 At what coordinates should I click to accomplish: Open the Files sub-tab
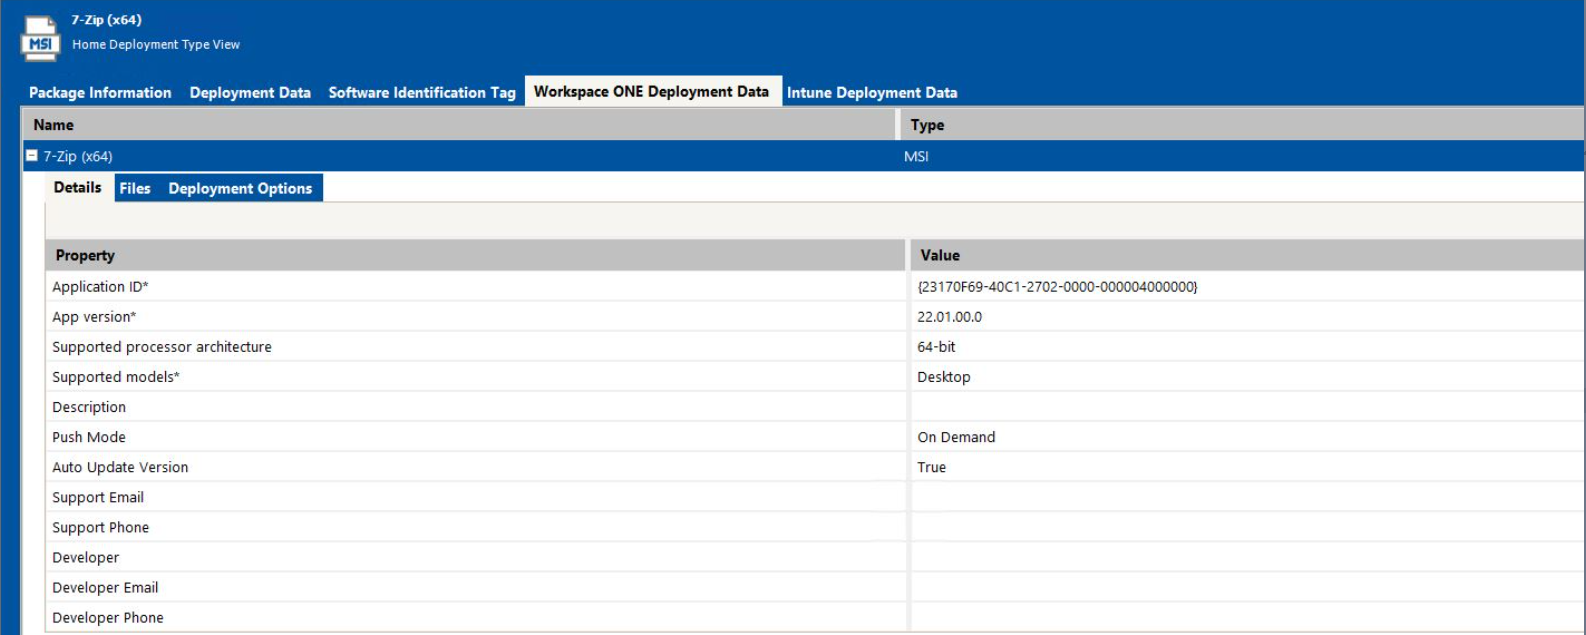coord(135,189)
